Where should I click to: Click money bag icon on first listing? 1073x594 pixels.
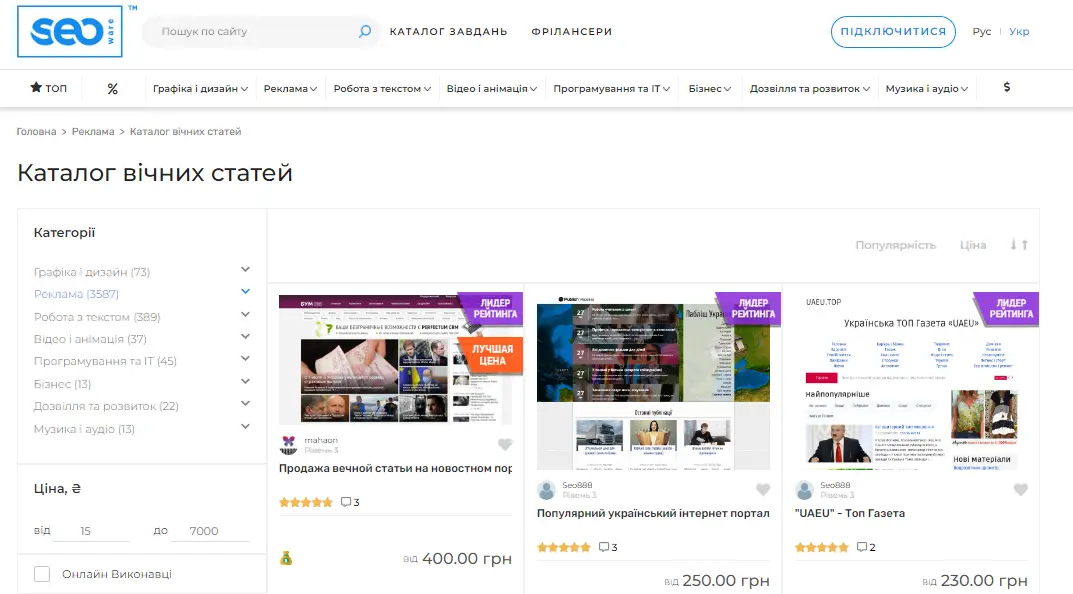286,558
